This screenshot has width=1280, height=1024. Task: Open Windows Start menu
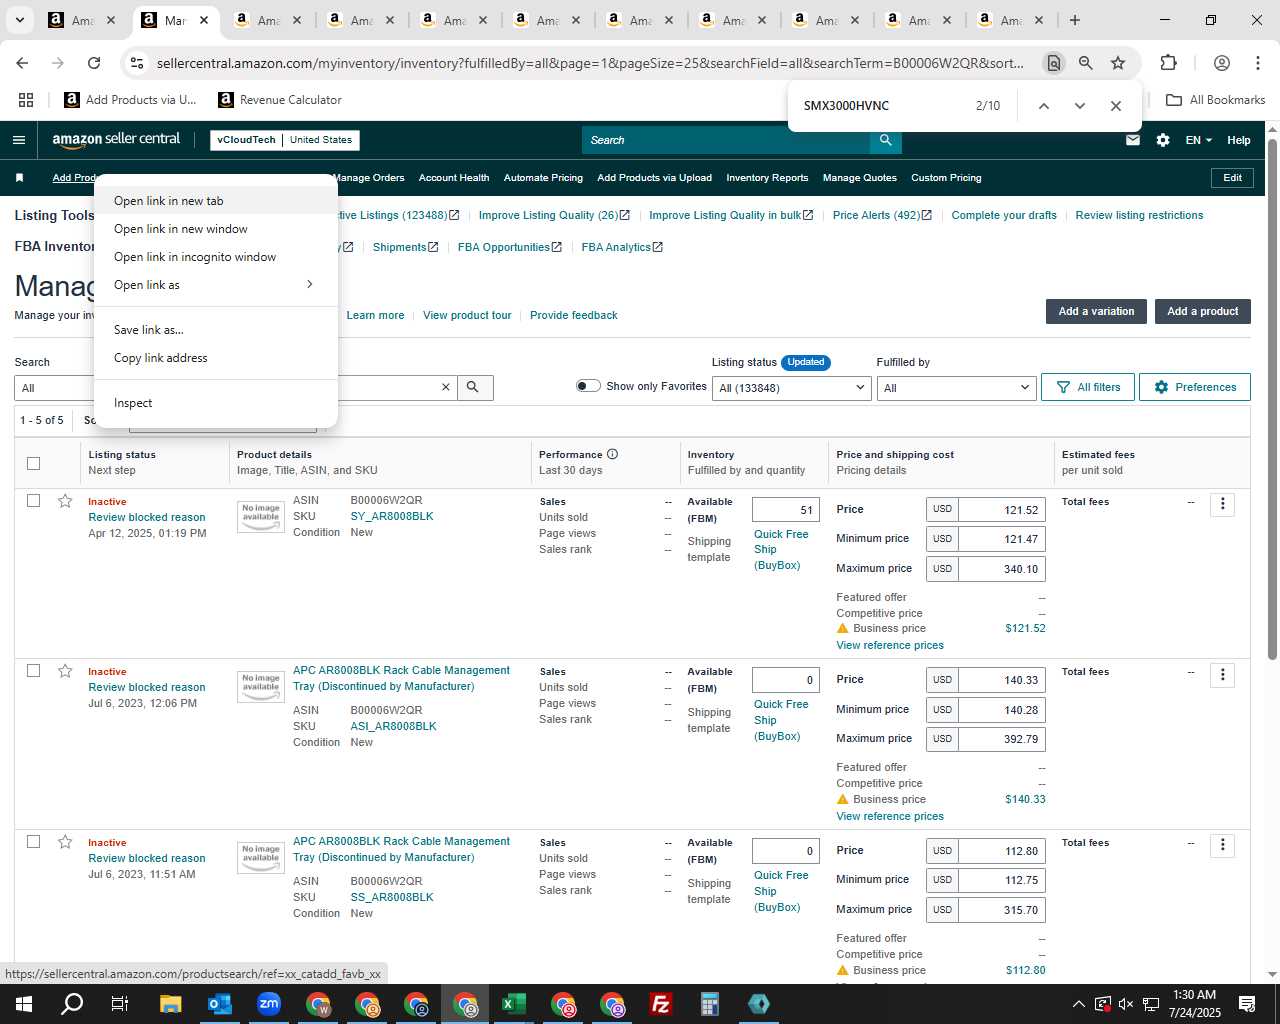[x=24, y=1004]
